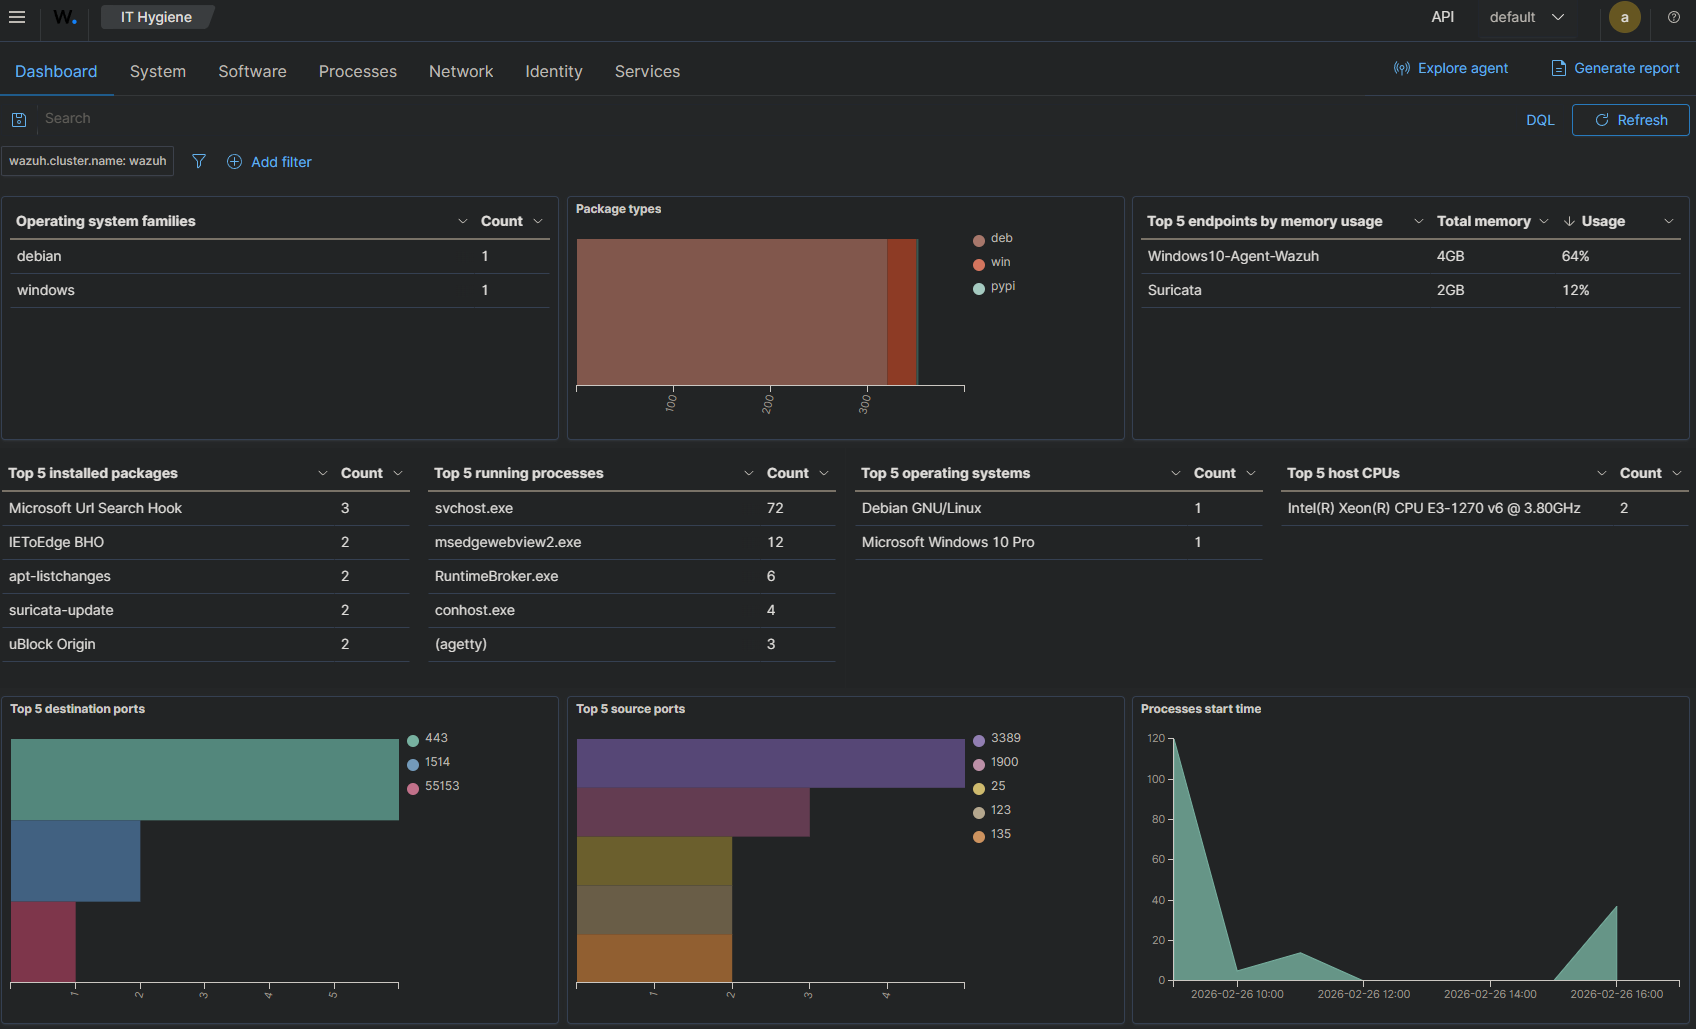The image size is (1696, 1029).
Task: Open Total memory column chevron menu
Action: point(1544,221)
